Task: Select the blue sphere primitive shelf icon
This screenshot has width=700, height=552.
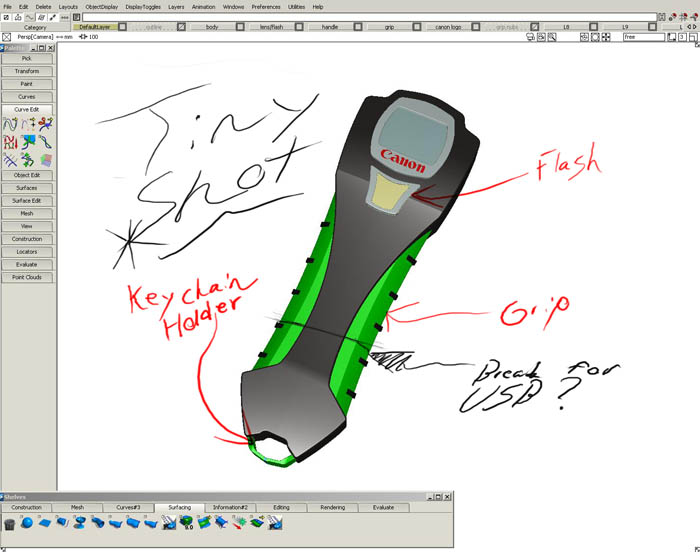Action: [x=27, y=523]
